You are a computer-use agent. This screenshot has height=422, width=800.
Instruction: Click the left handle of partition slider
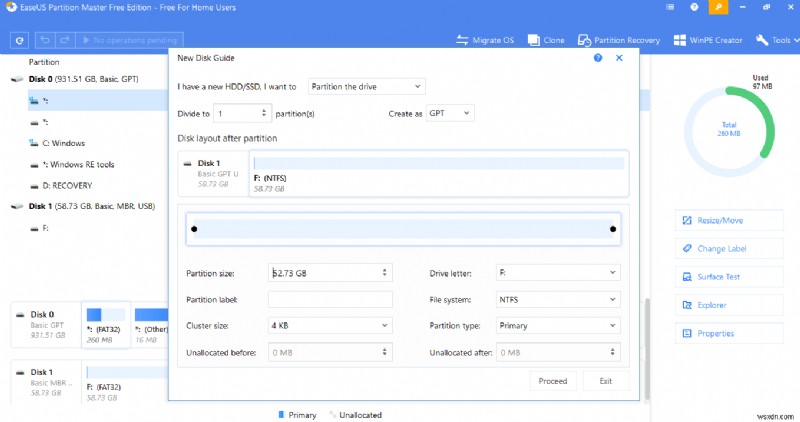194,229
